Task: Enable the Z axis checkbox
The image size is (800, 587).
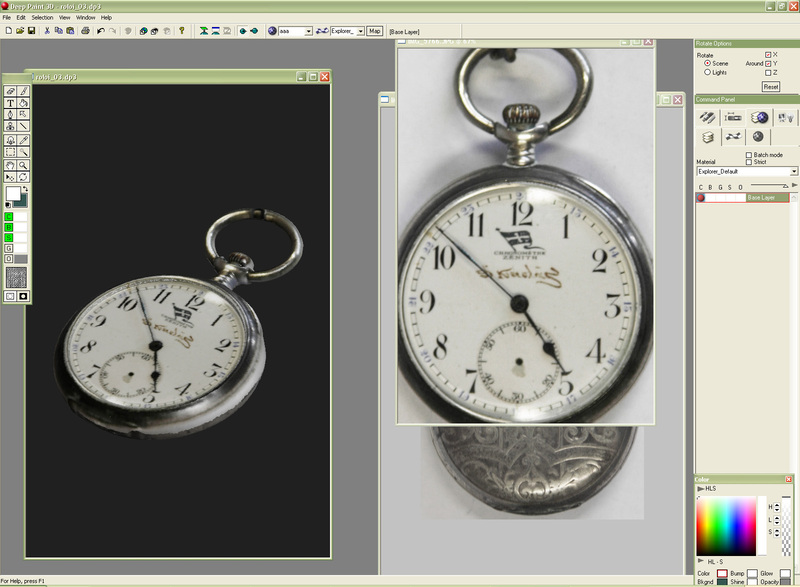Action: pyautogui.click(x=768, y=72)
